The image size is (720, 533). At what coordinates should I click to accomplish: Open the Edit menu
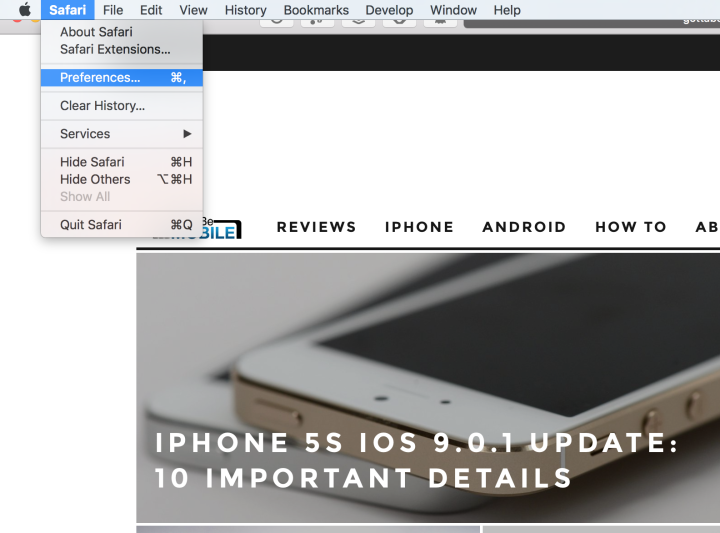151,10
